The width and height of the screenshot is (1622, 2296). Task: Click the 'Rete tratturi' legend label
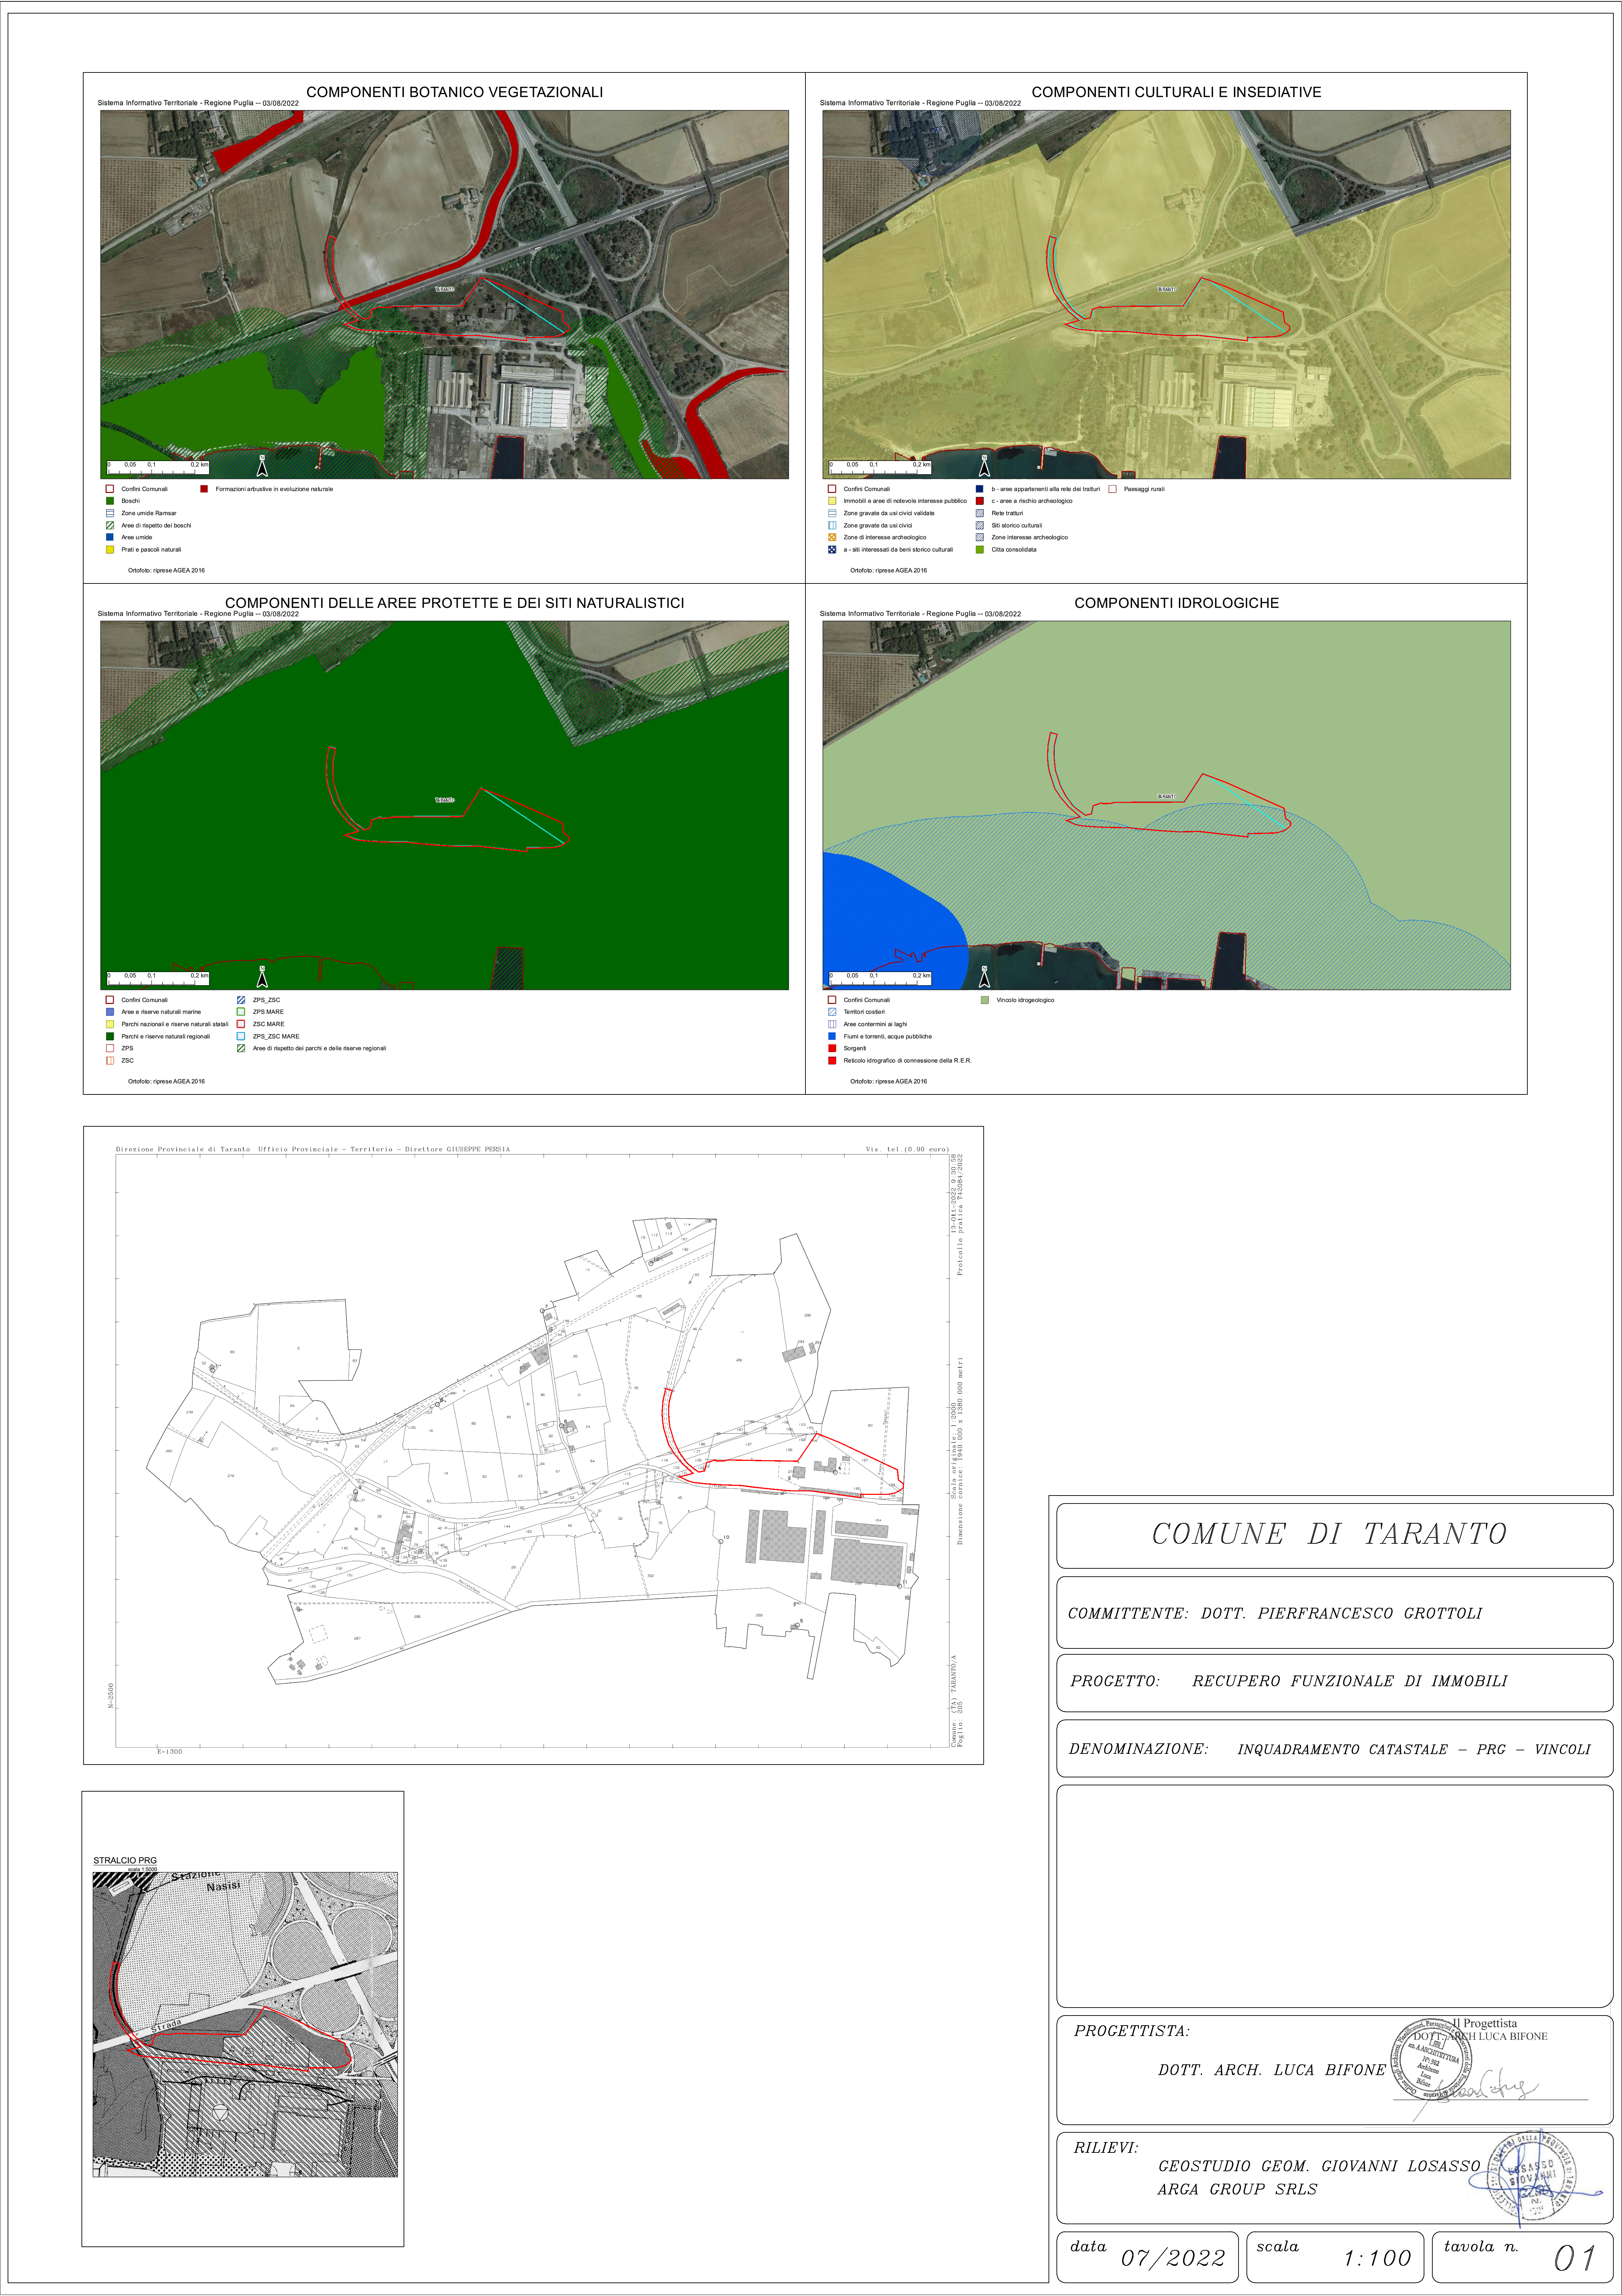click(1007, 513)
